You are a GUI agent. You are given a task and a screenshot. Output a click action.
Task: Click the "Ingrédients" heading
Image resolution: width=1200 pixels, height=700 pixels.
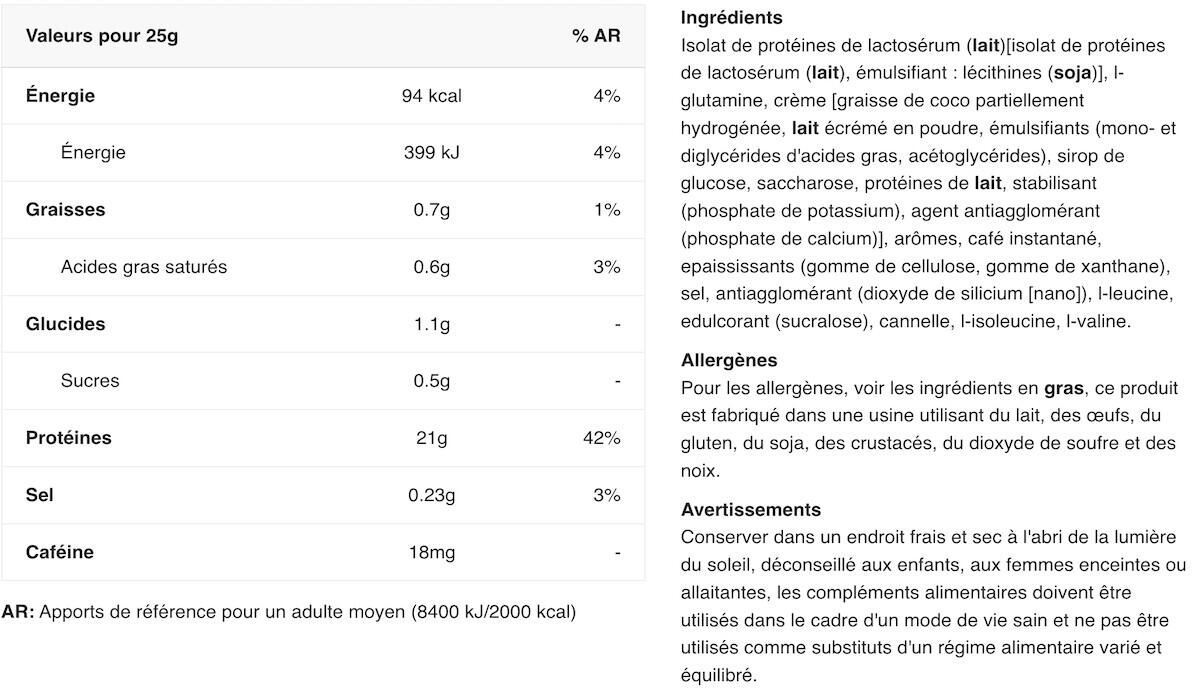click(731, 18)
